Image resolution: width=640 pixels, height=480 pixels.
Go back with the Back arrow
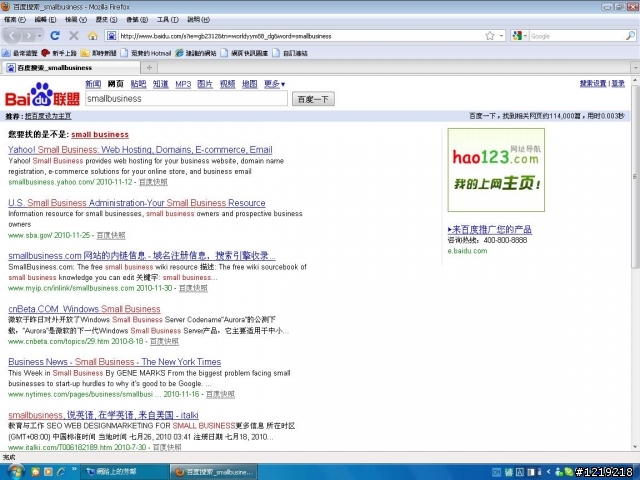pyautogui.click(x=12, y=36)
